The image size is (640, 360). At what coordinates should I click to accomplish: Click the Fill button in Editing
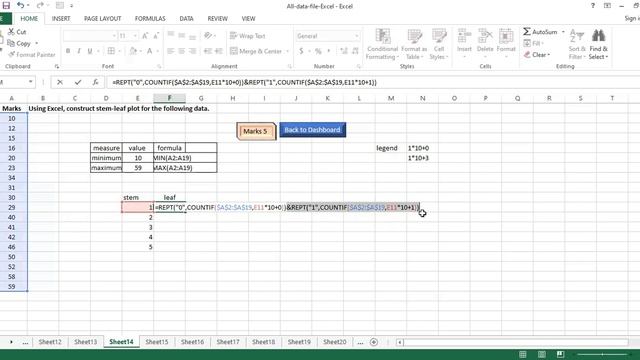coord(533,43)
